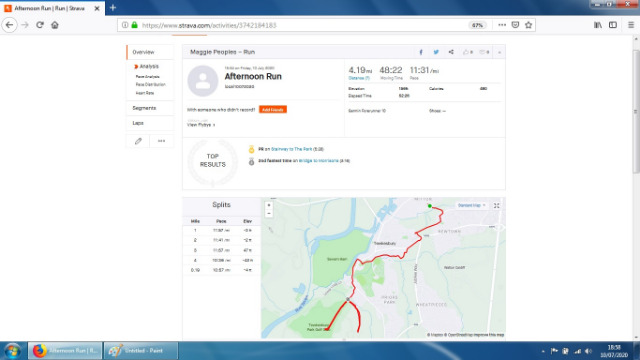Click the volume icon in system tray
The height and width of the screenshot is (360, 640).
coord(588,351)
